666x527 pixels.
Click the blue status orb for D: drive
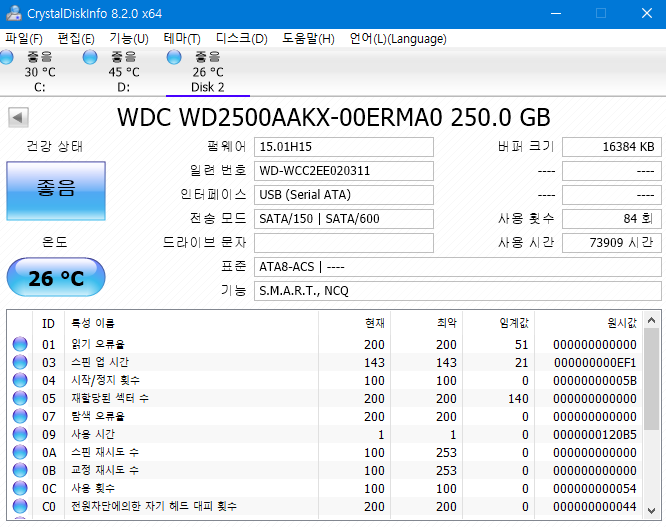tap(90, 57)
